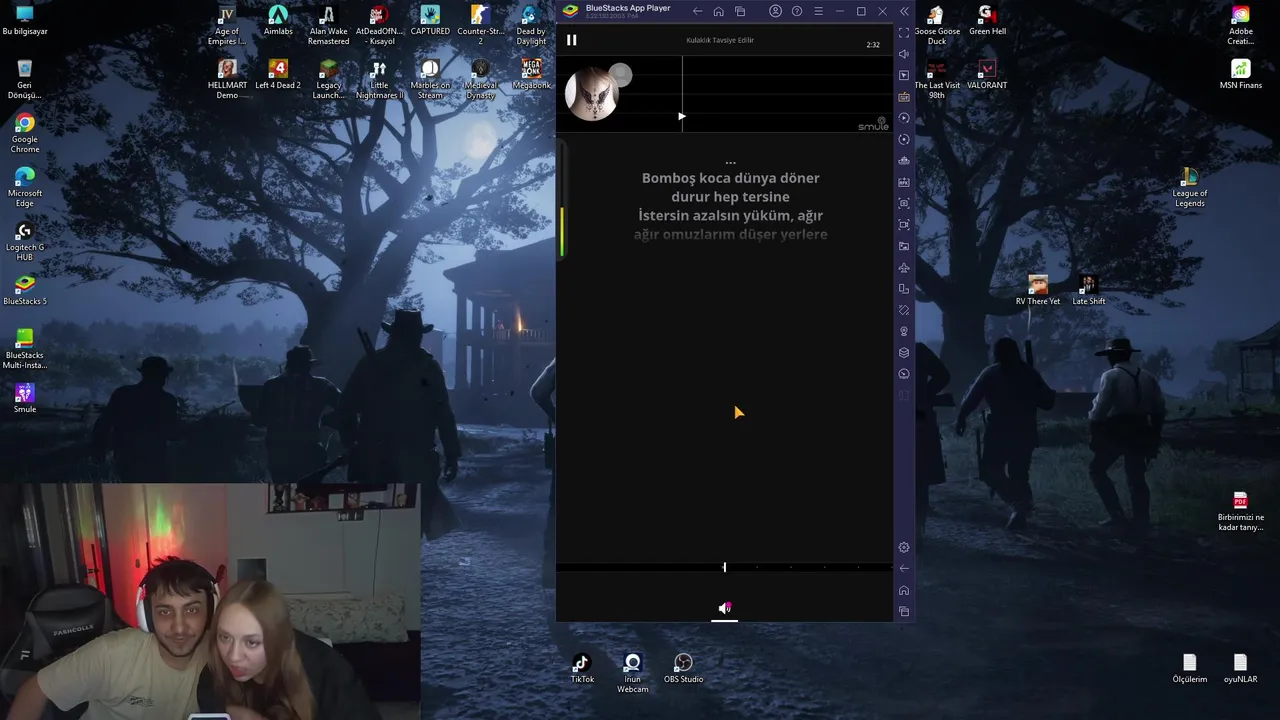The width and height of the screenshot is (1280, 720).
Task: Open BlueStacks keyboard game controls icon
Action: (904, 97)
